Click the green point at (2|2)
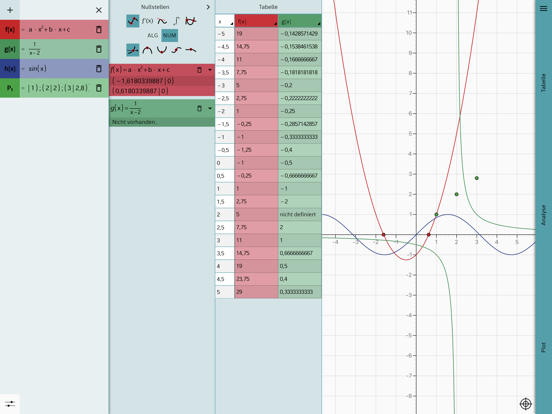The width and height of the screenshot is (552, 414). (457, 194)
